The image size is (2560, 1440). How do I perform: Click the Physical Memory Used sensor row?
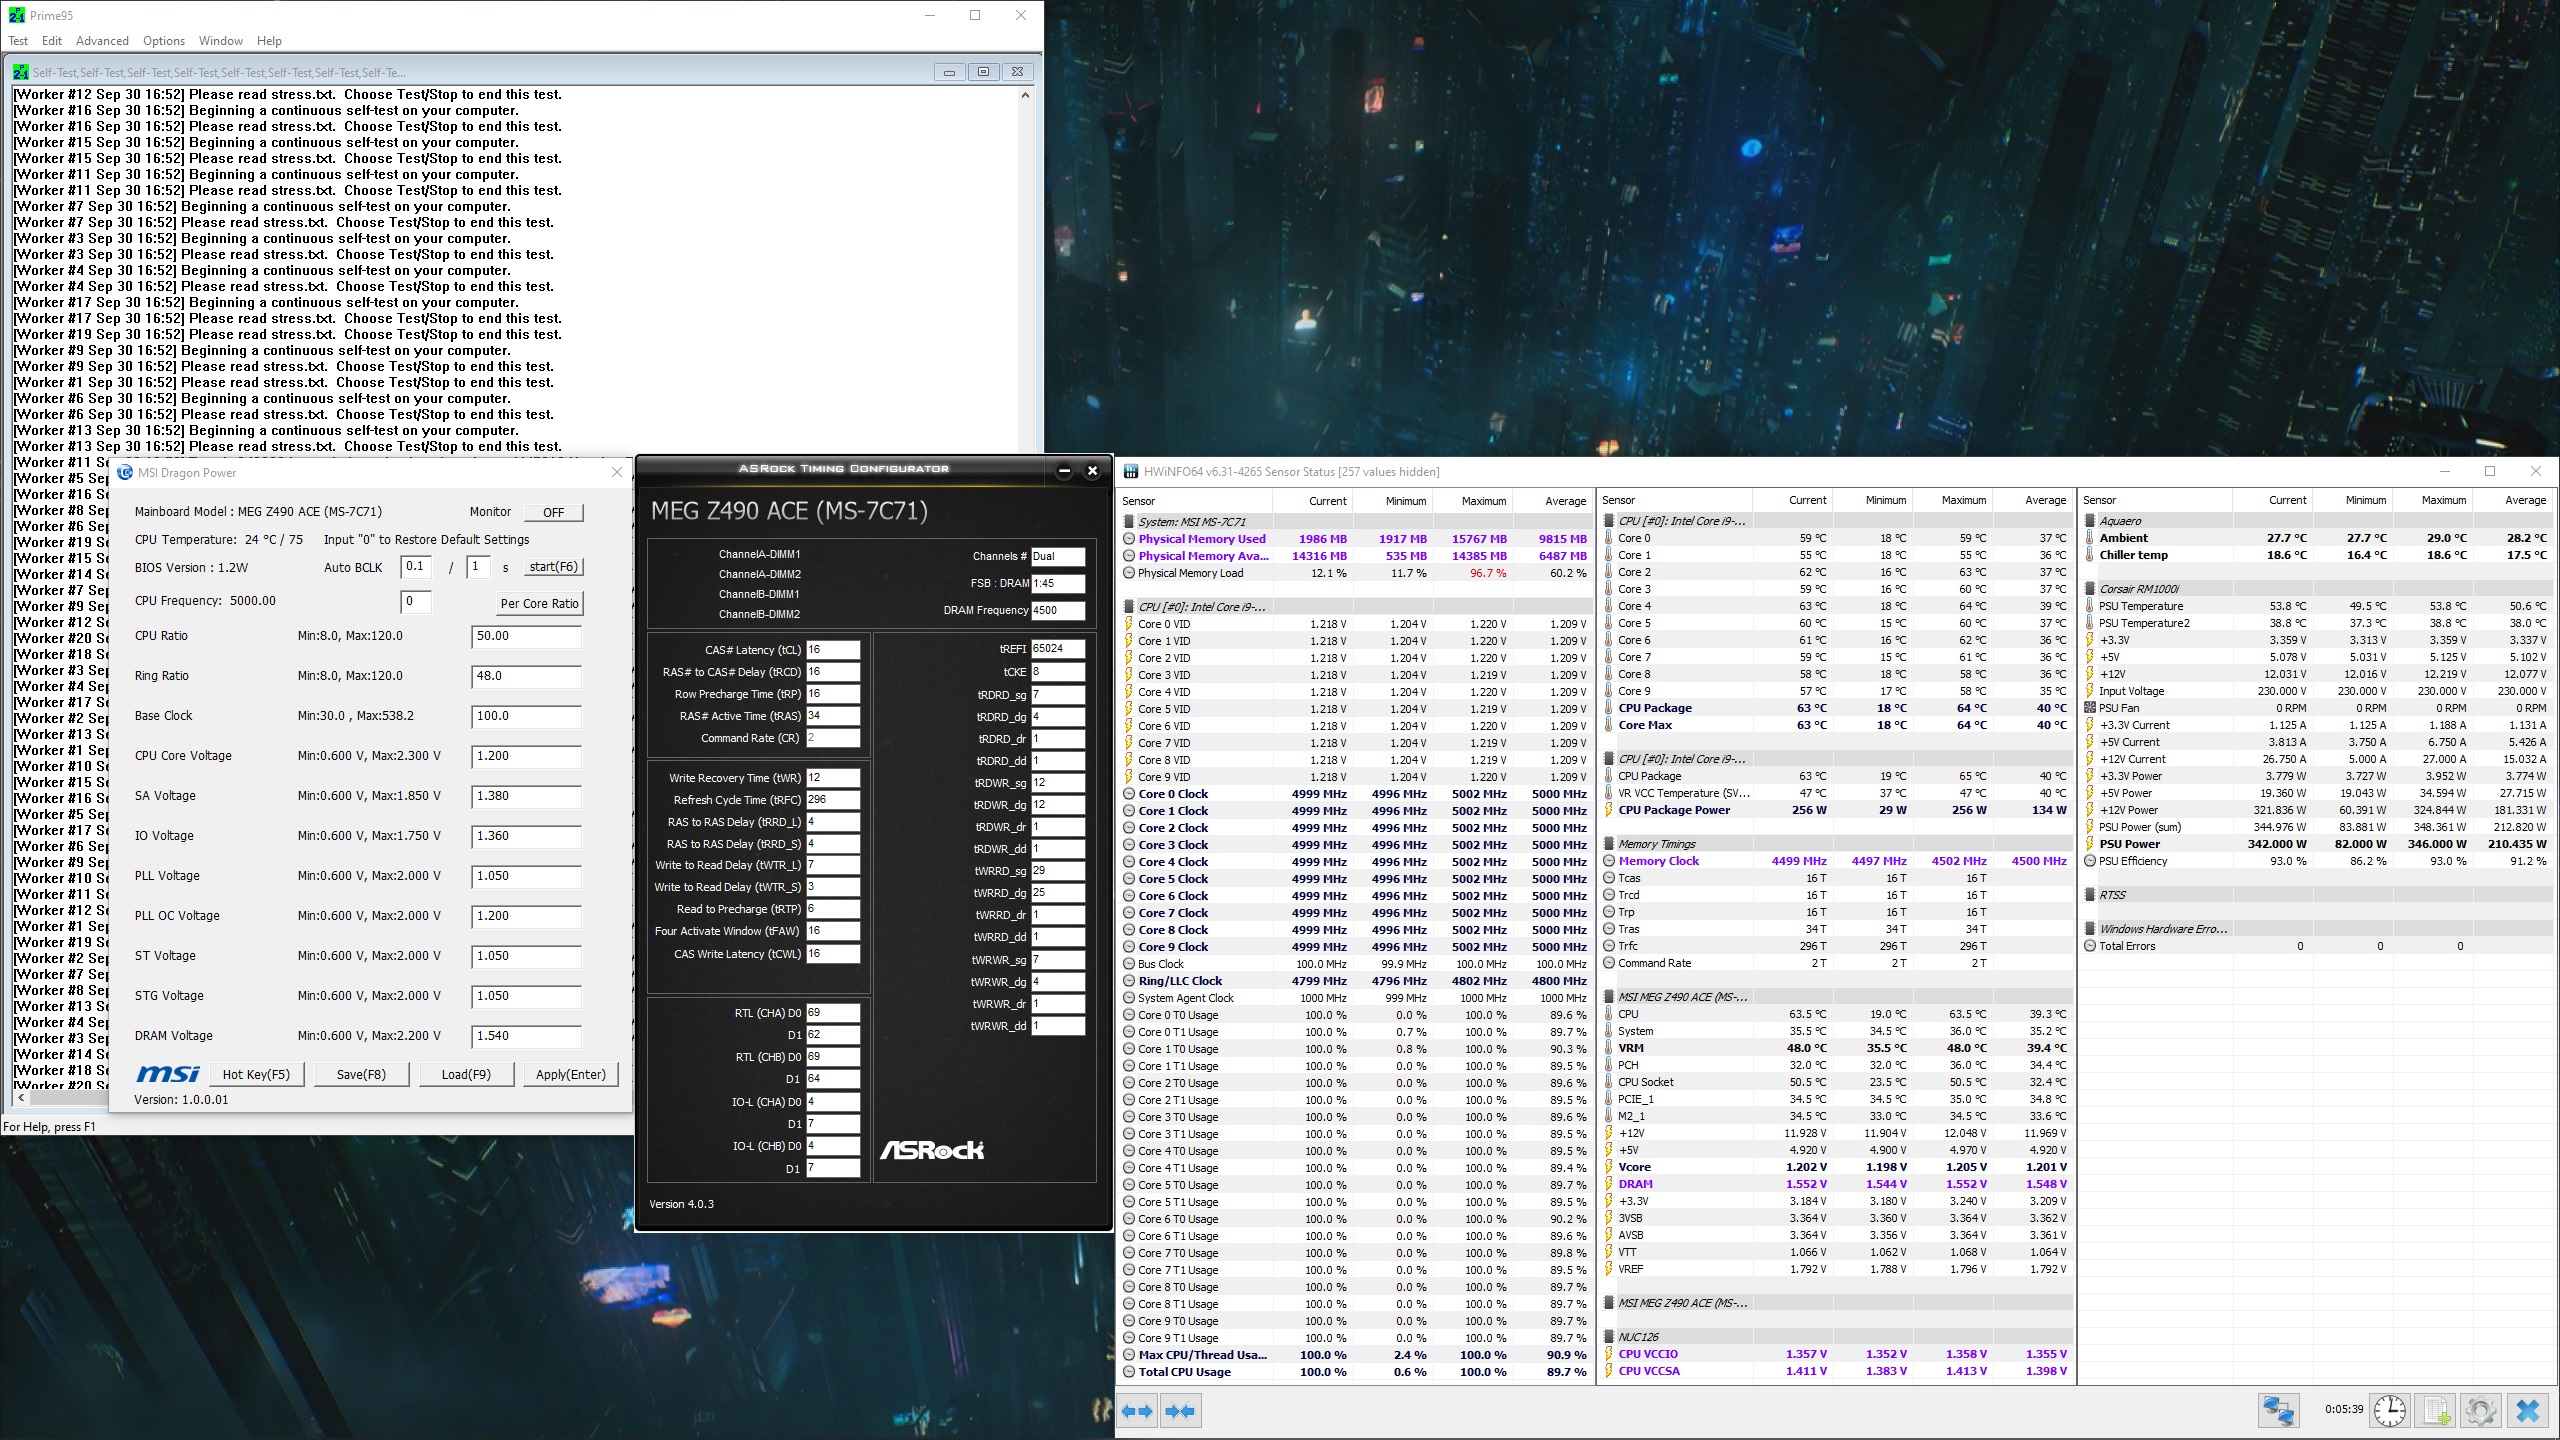click(x=1356, y=539)
